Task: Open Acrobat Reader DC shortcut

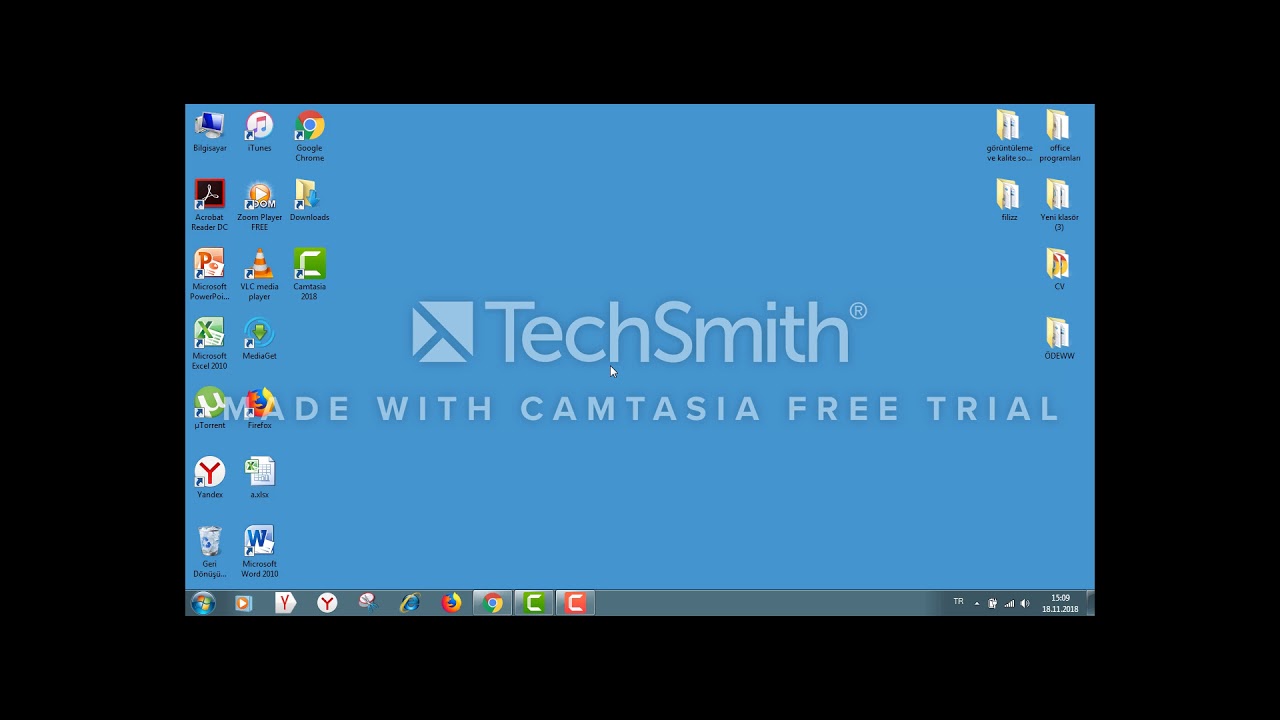Action: pyautogui.click(x=210, y=205)
